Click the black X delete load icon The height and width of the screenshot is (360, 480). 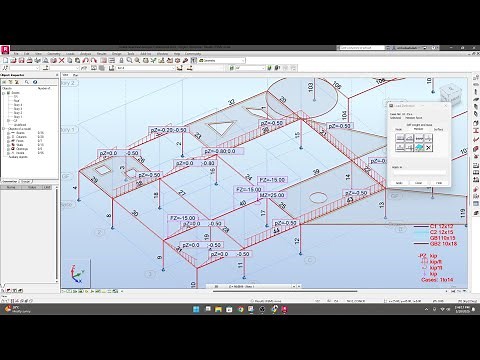(x=428, y=147)
